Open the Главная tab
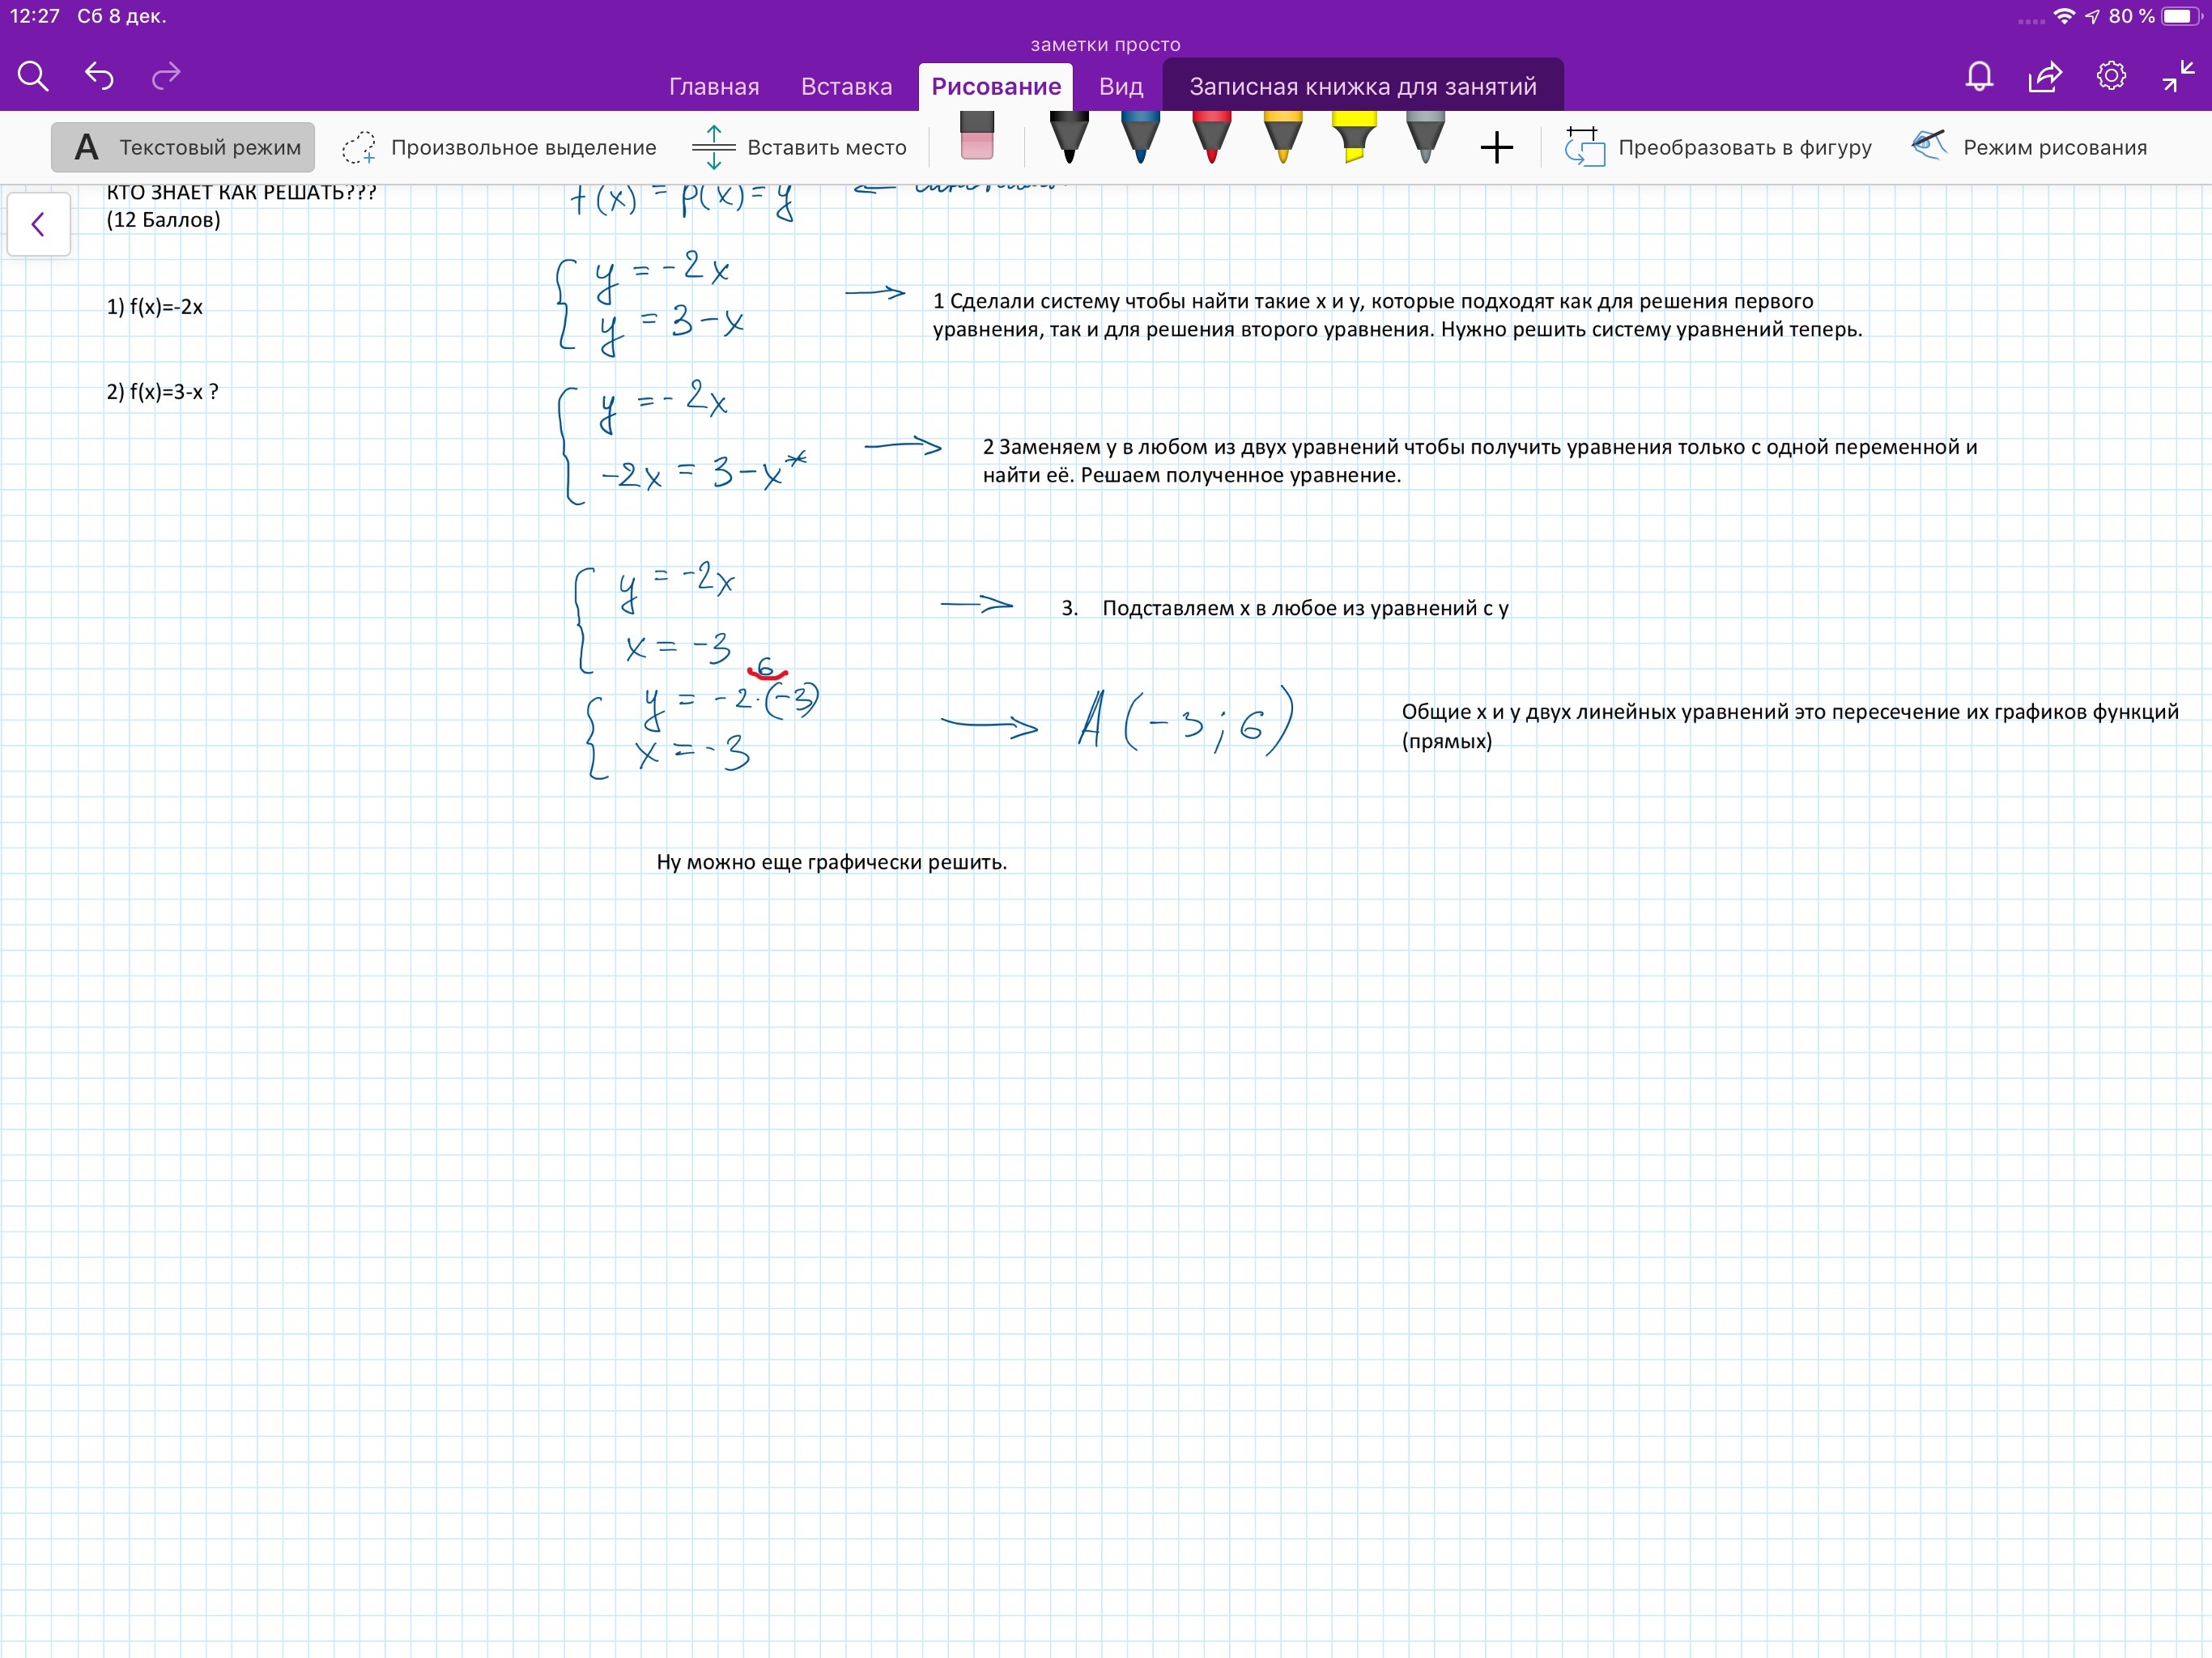This screenshot has width=2212, height=1658. point(713,87)
